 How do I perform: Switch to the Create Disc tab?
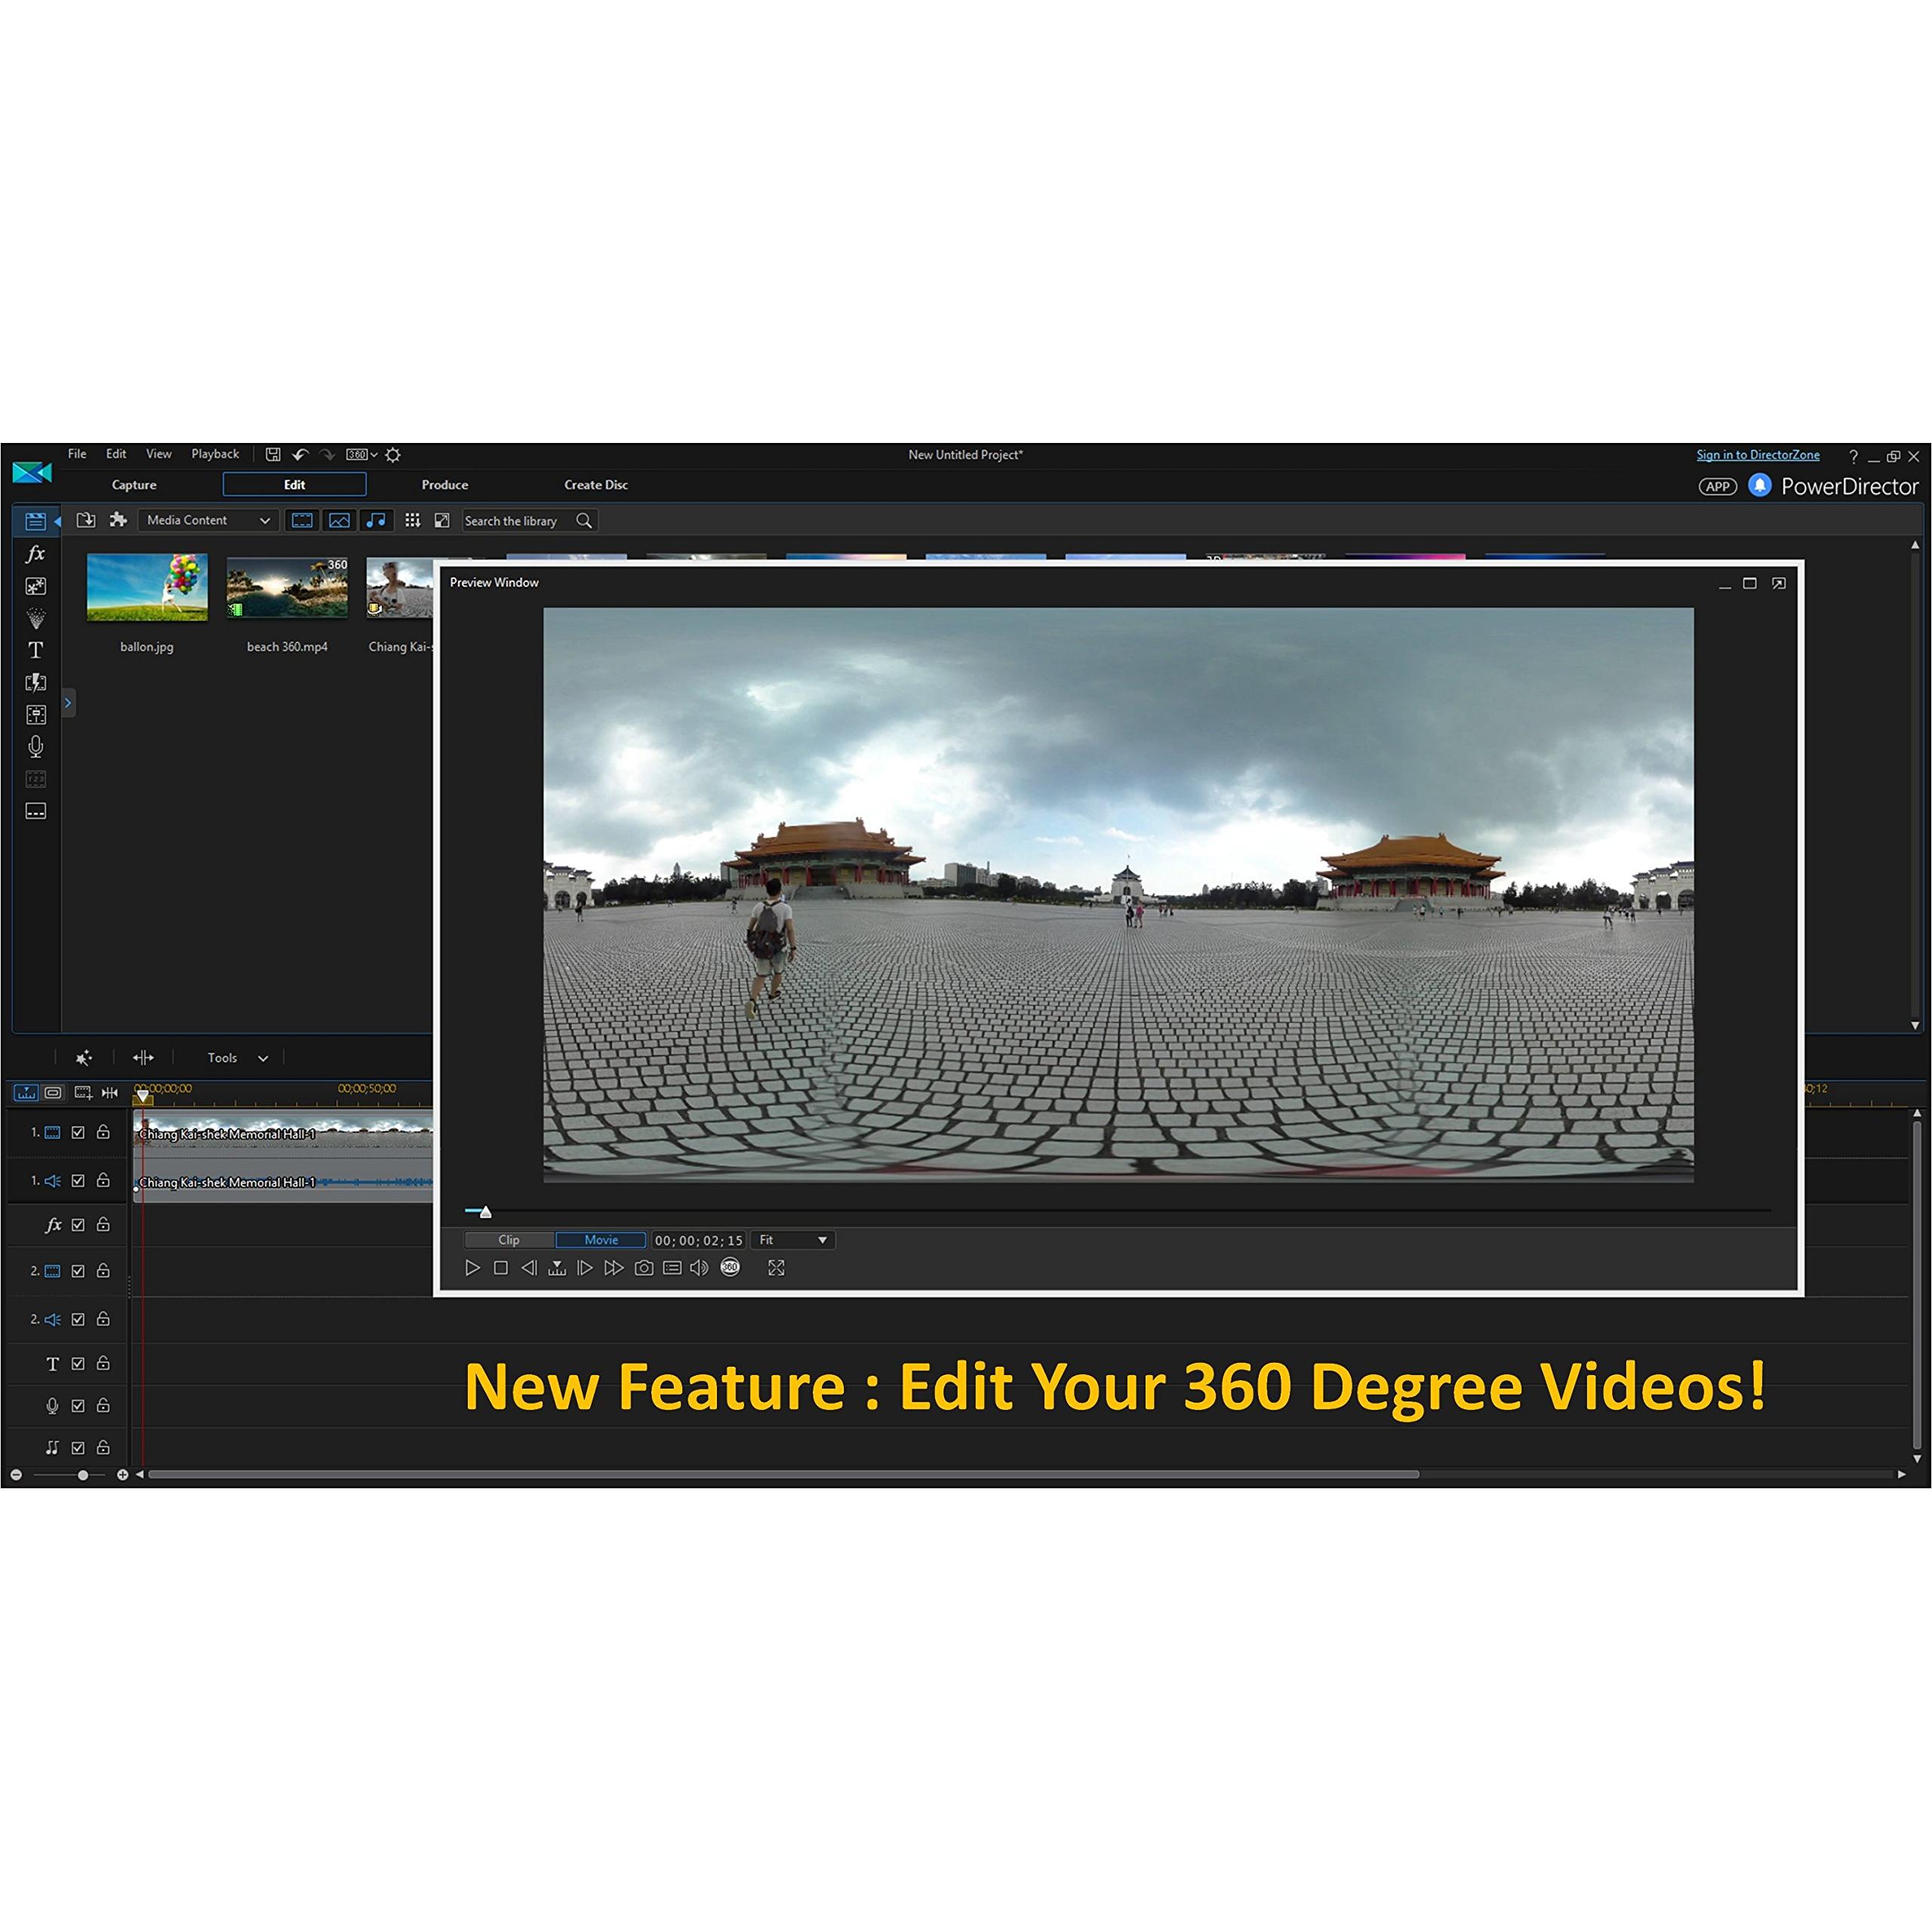(596, 485)
